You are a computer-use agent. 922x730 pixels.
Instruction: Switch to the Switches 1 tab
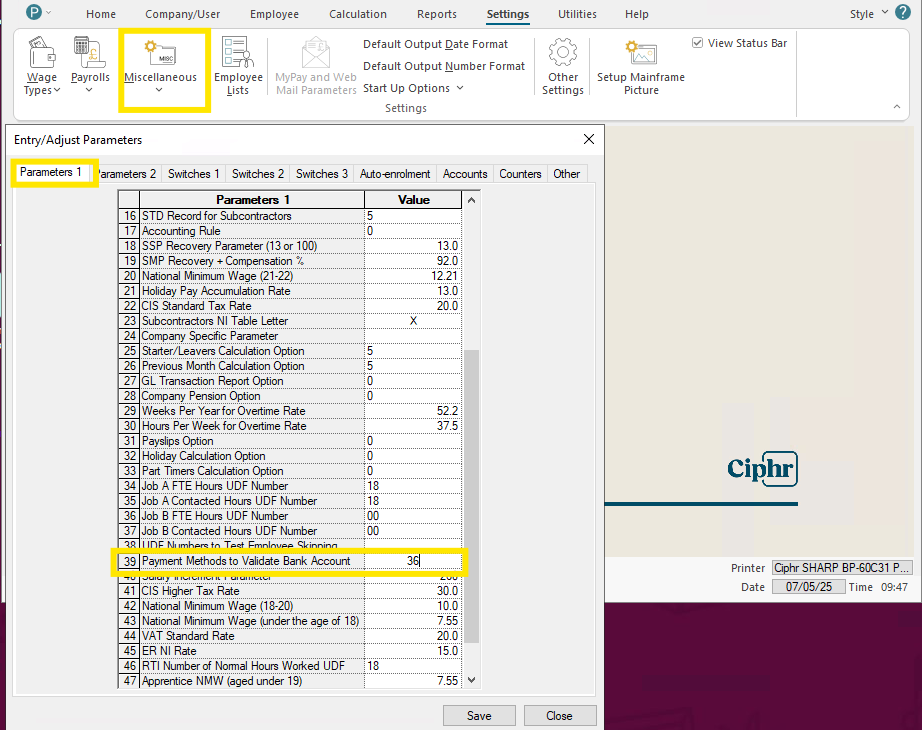click(193, 174)
